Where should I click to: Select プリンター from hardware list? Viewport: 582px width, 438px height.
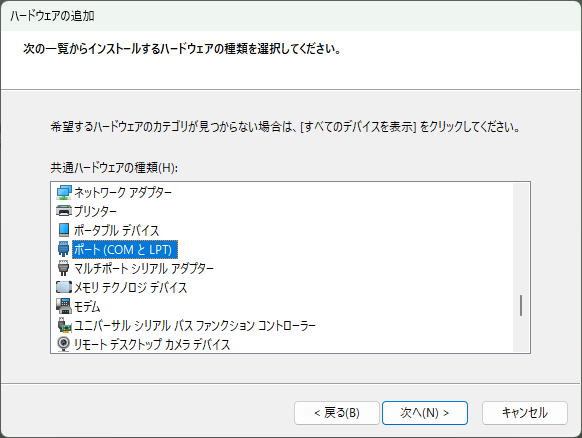[95, 211]
